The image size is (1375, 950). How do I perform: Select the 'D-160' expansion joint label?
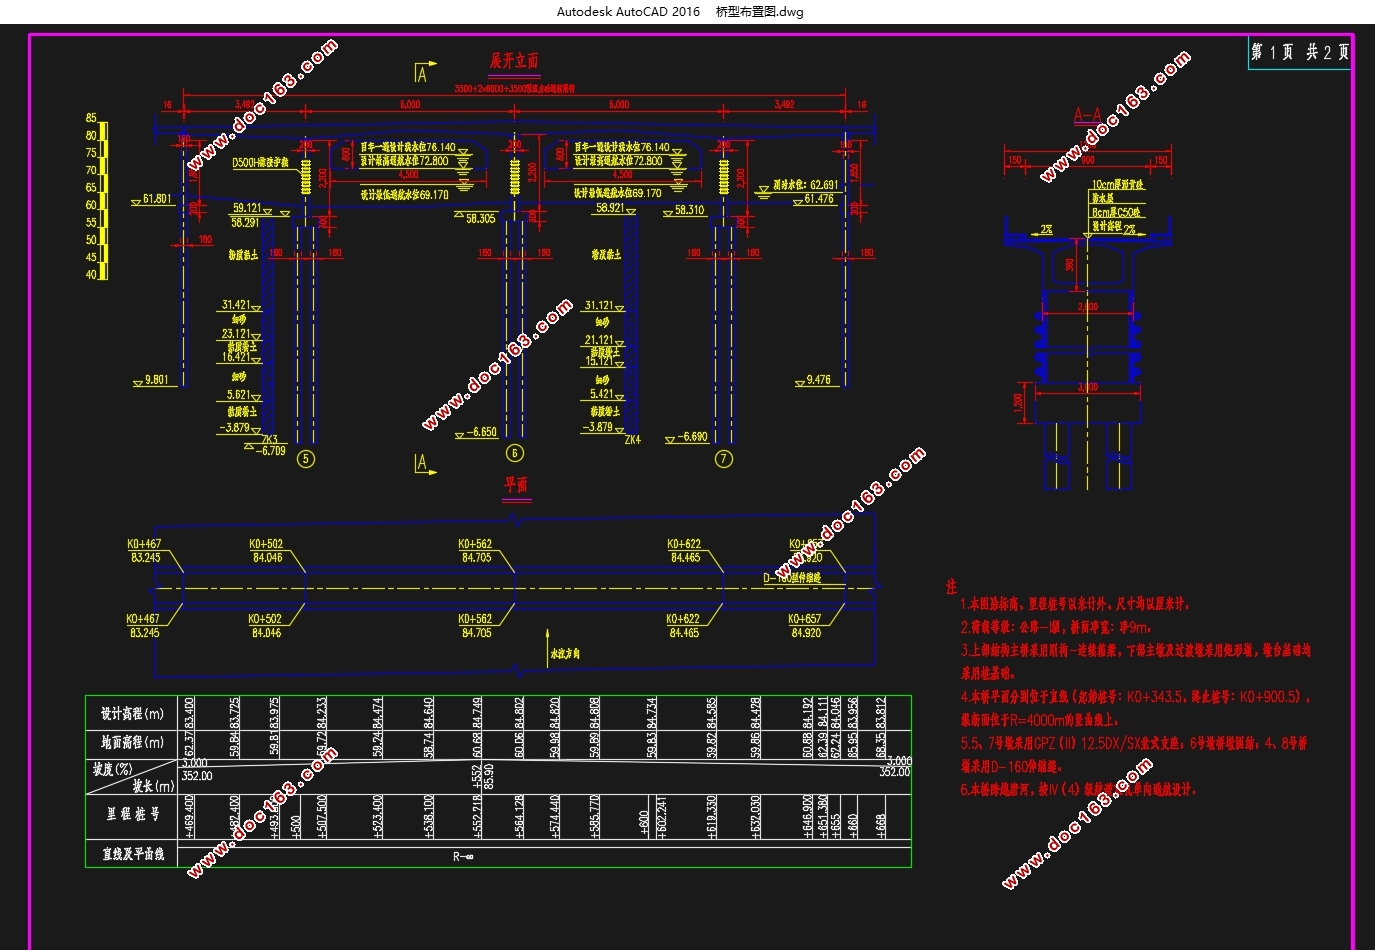pyautogui.click(x=792, y=578)
